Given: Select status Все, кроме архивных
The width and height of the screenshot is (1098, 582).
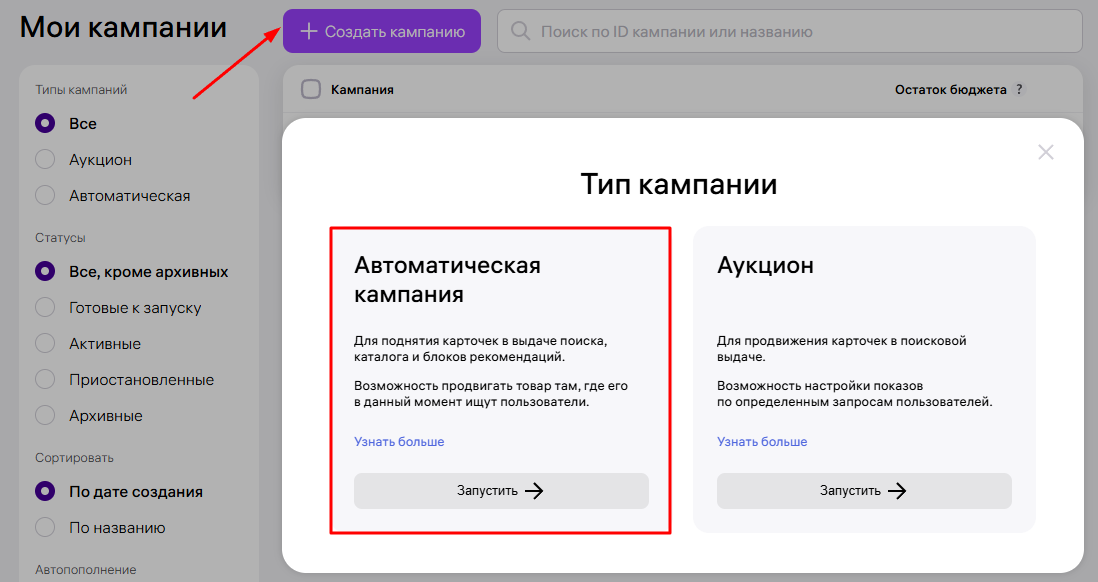Looking at the screenshot, I should point(45,272).
